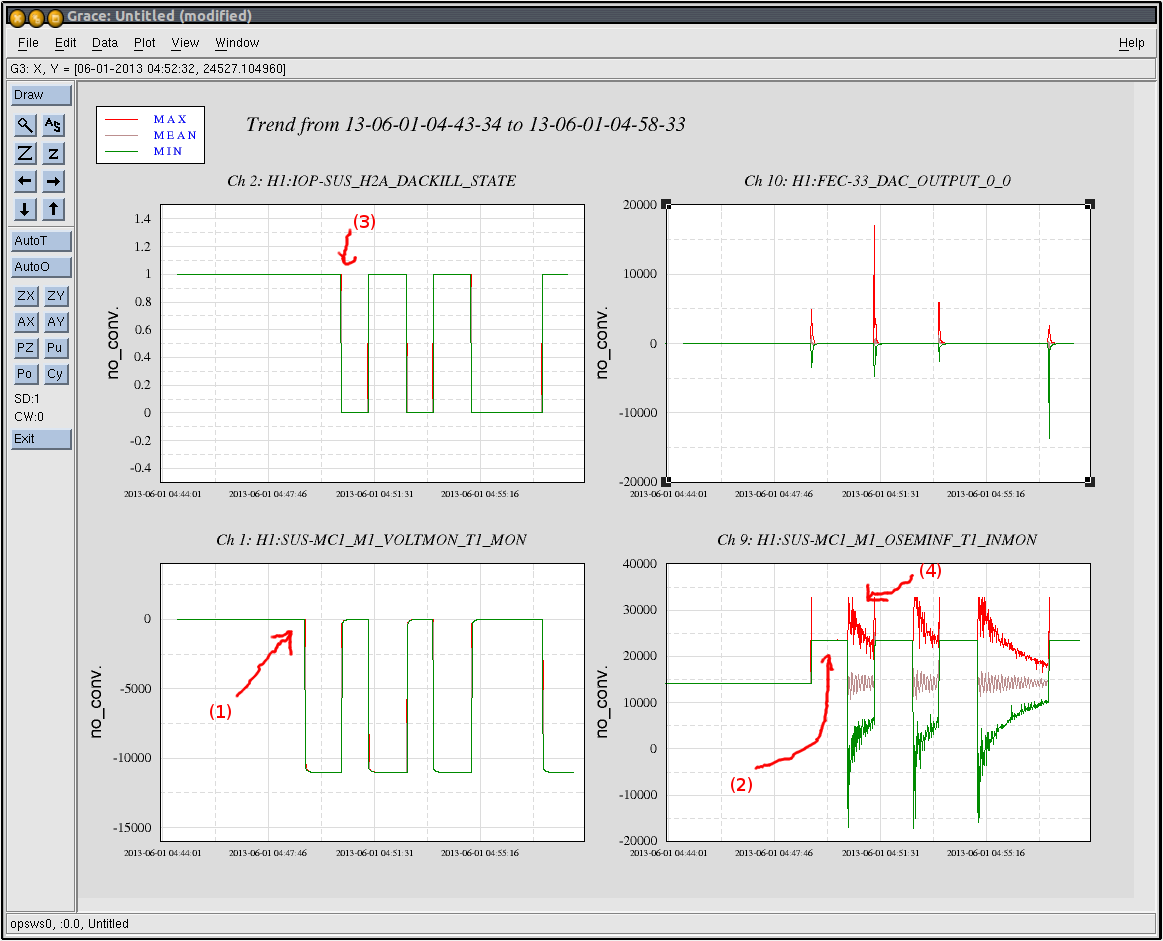This screenshot has height=941, width=1163.
Task: Click the AY autoscale Y button
Action: tap(56, 322)
